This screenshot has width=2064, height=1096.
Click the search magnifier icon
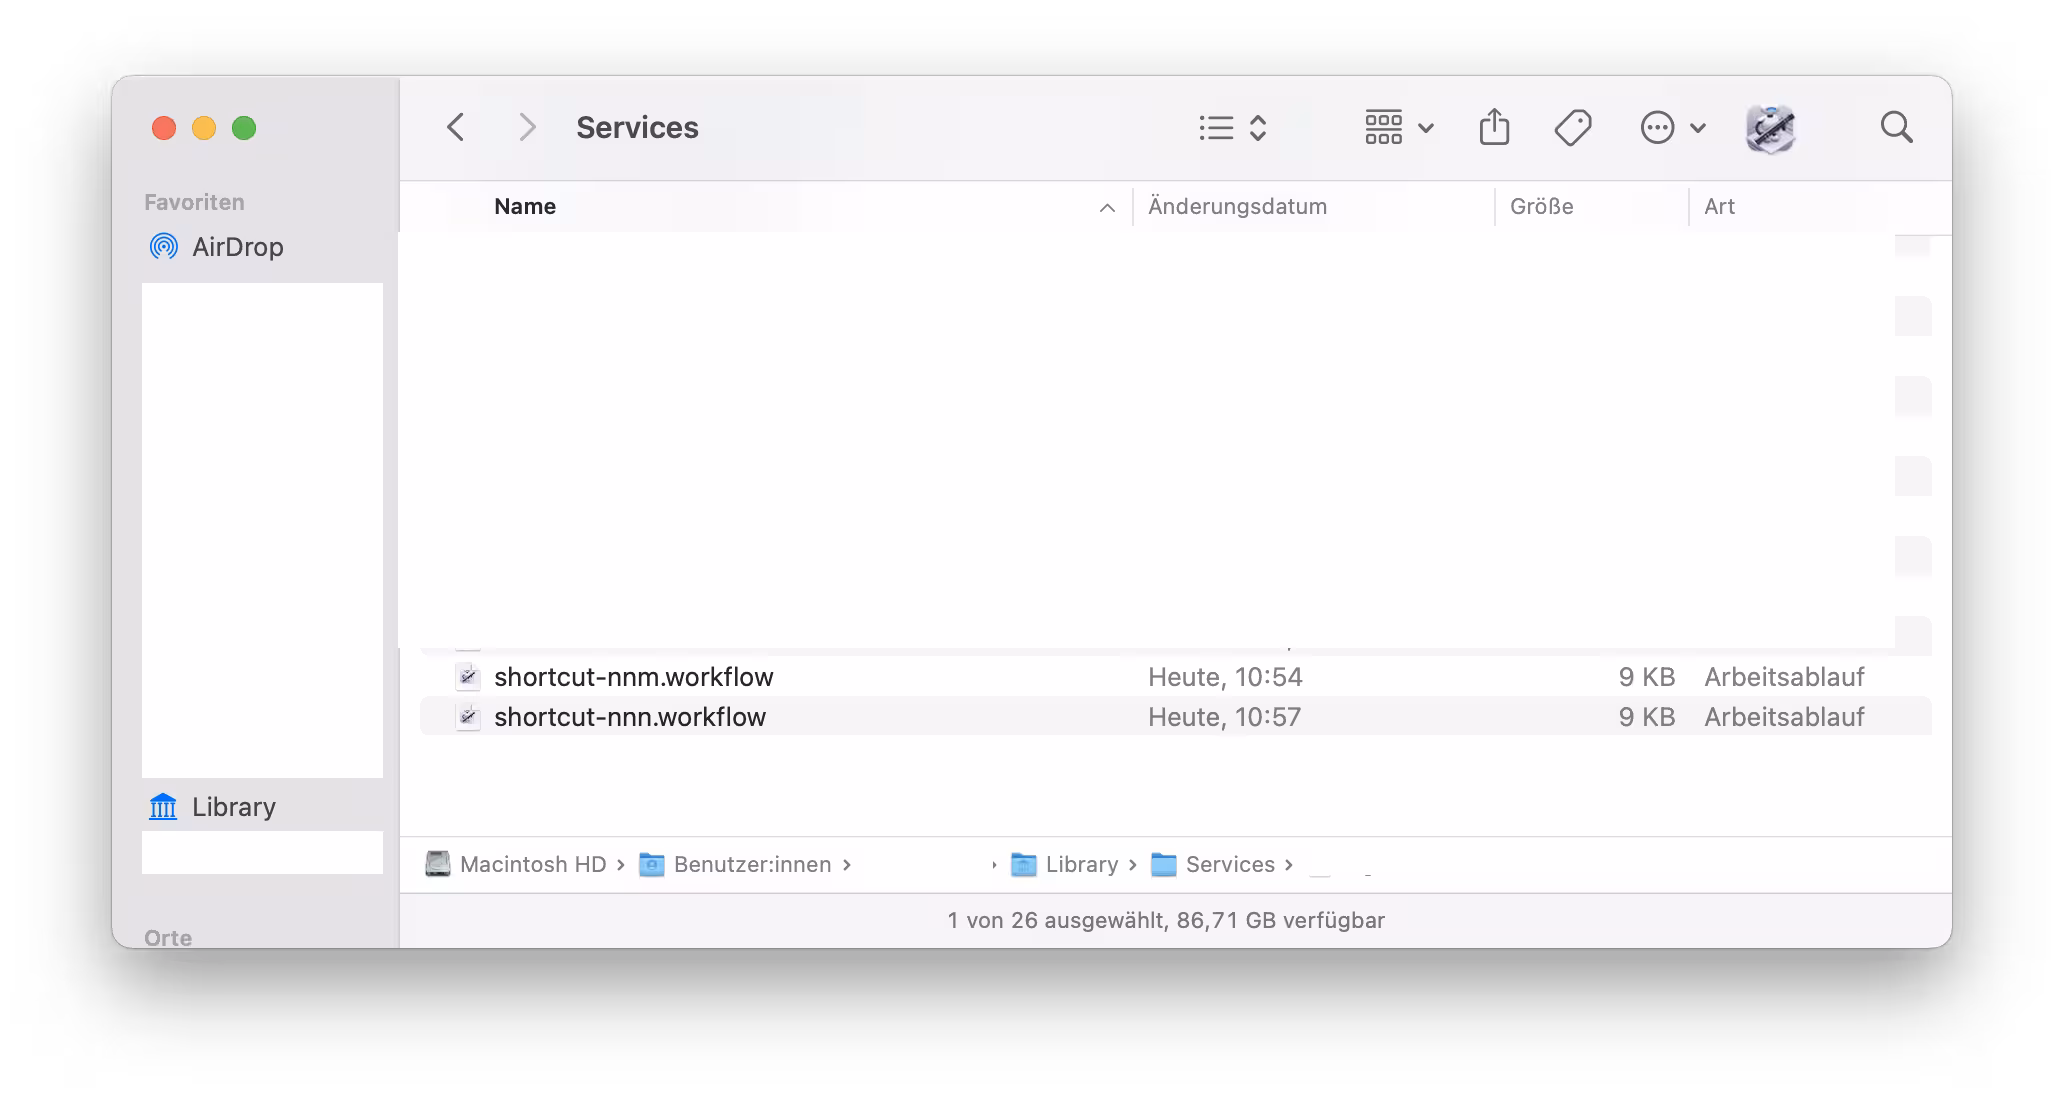click(1896, 127)
